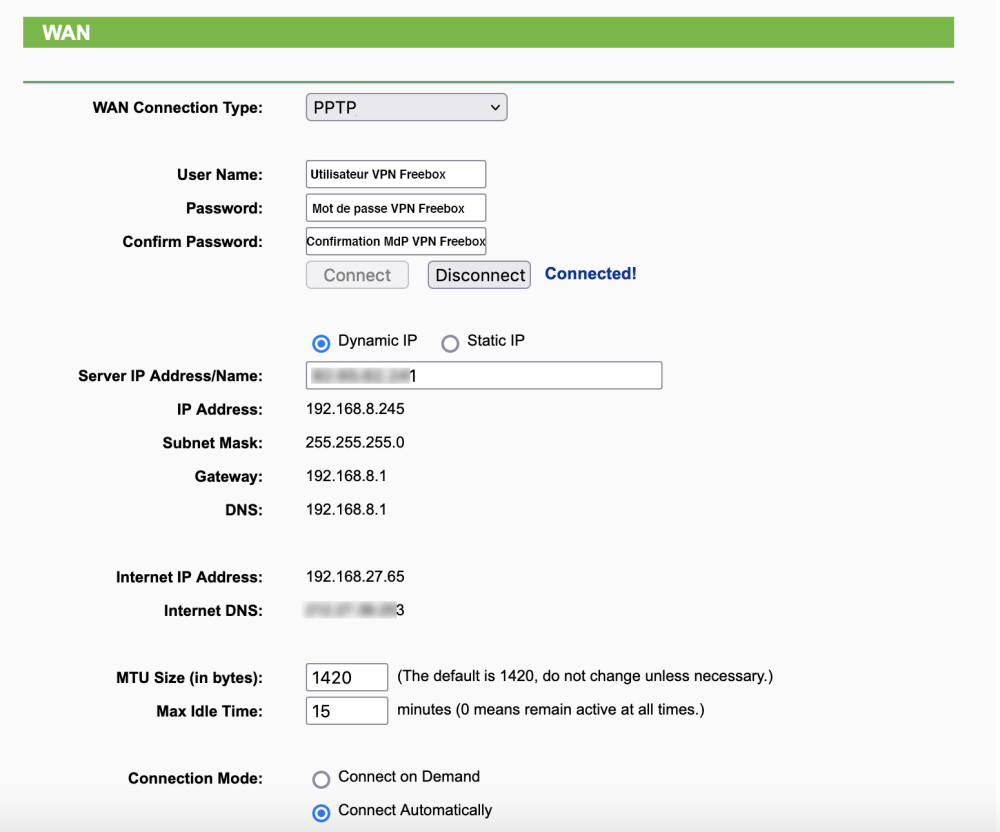Select the Dynamic IP radio button
The width and height of the screenshot is (1000, 832).
[321, 343]
